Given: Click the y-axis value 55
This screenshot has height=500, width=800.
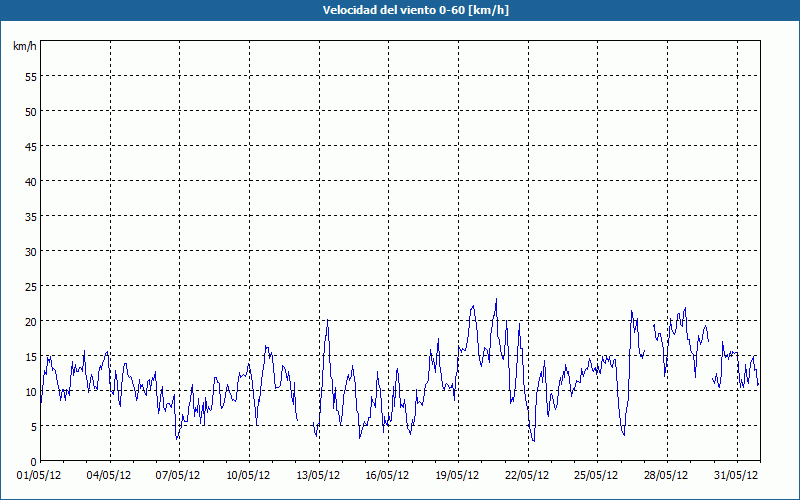Looking at the screenshot, I should point(31,77).
